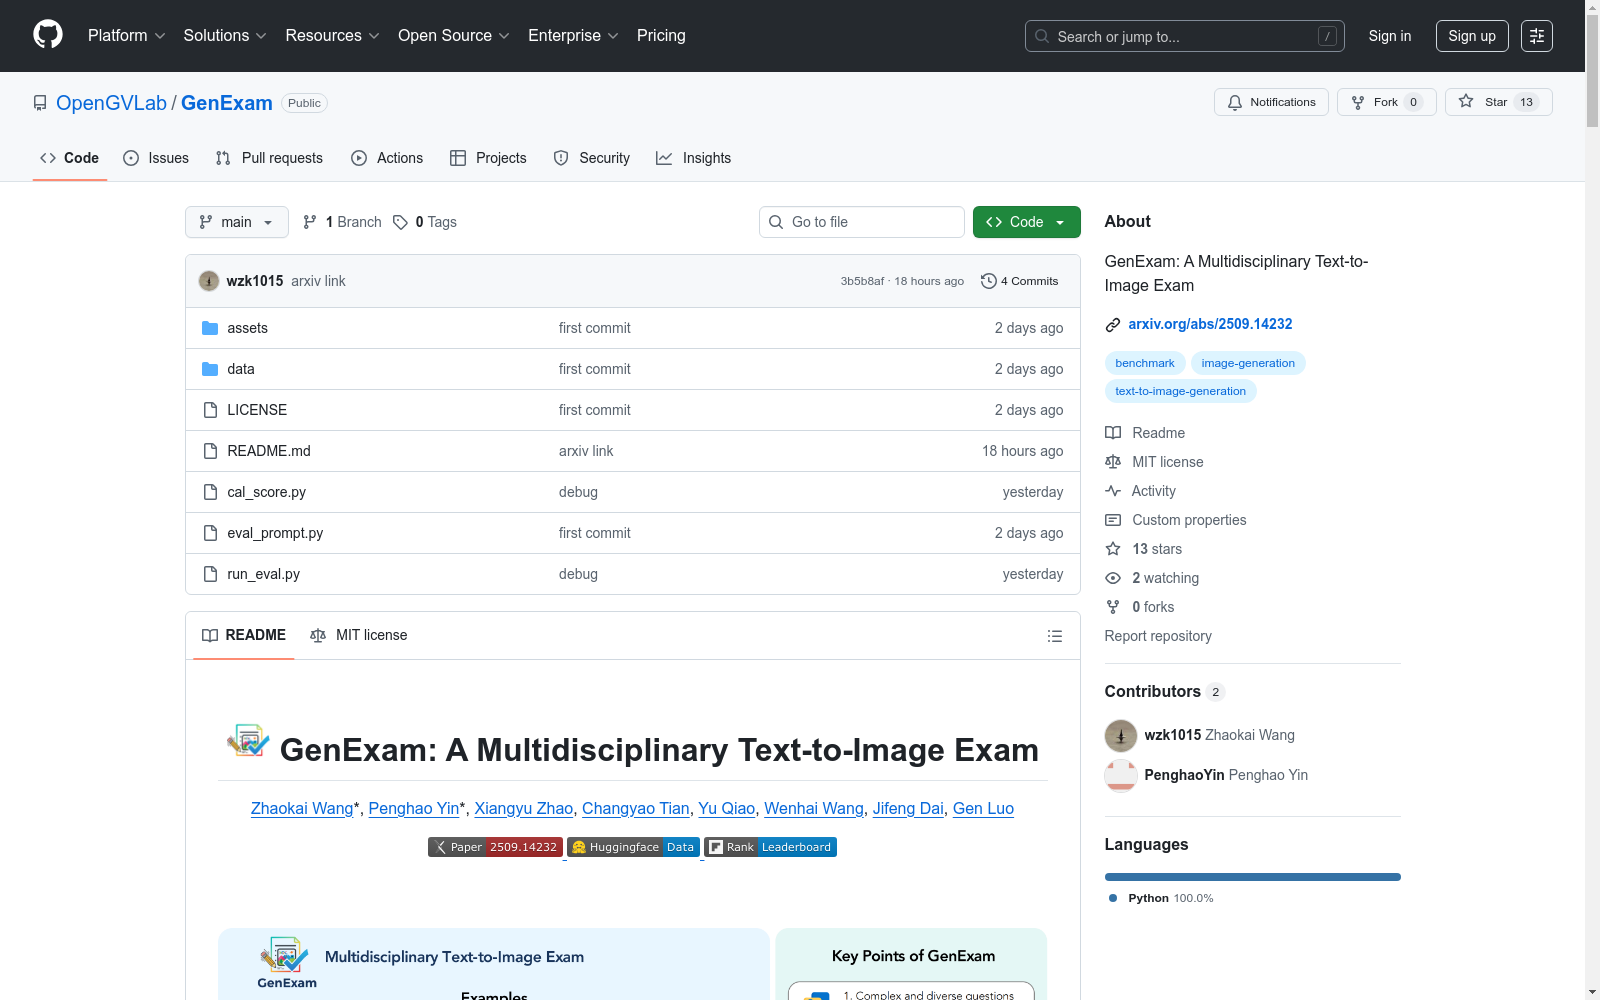Click the branch icon beside 1 Branch

tap(310, 222)
